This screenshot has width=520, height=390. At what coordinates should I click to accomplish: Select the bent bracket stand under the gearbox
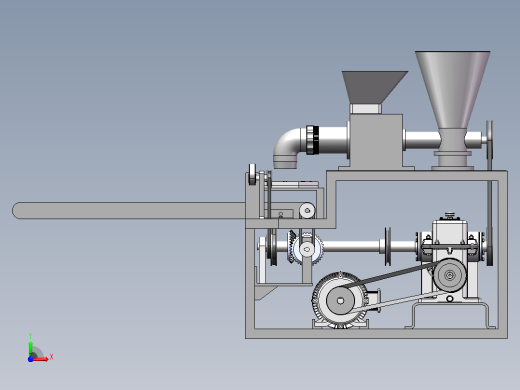coord(451,315)
